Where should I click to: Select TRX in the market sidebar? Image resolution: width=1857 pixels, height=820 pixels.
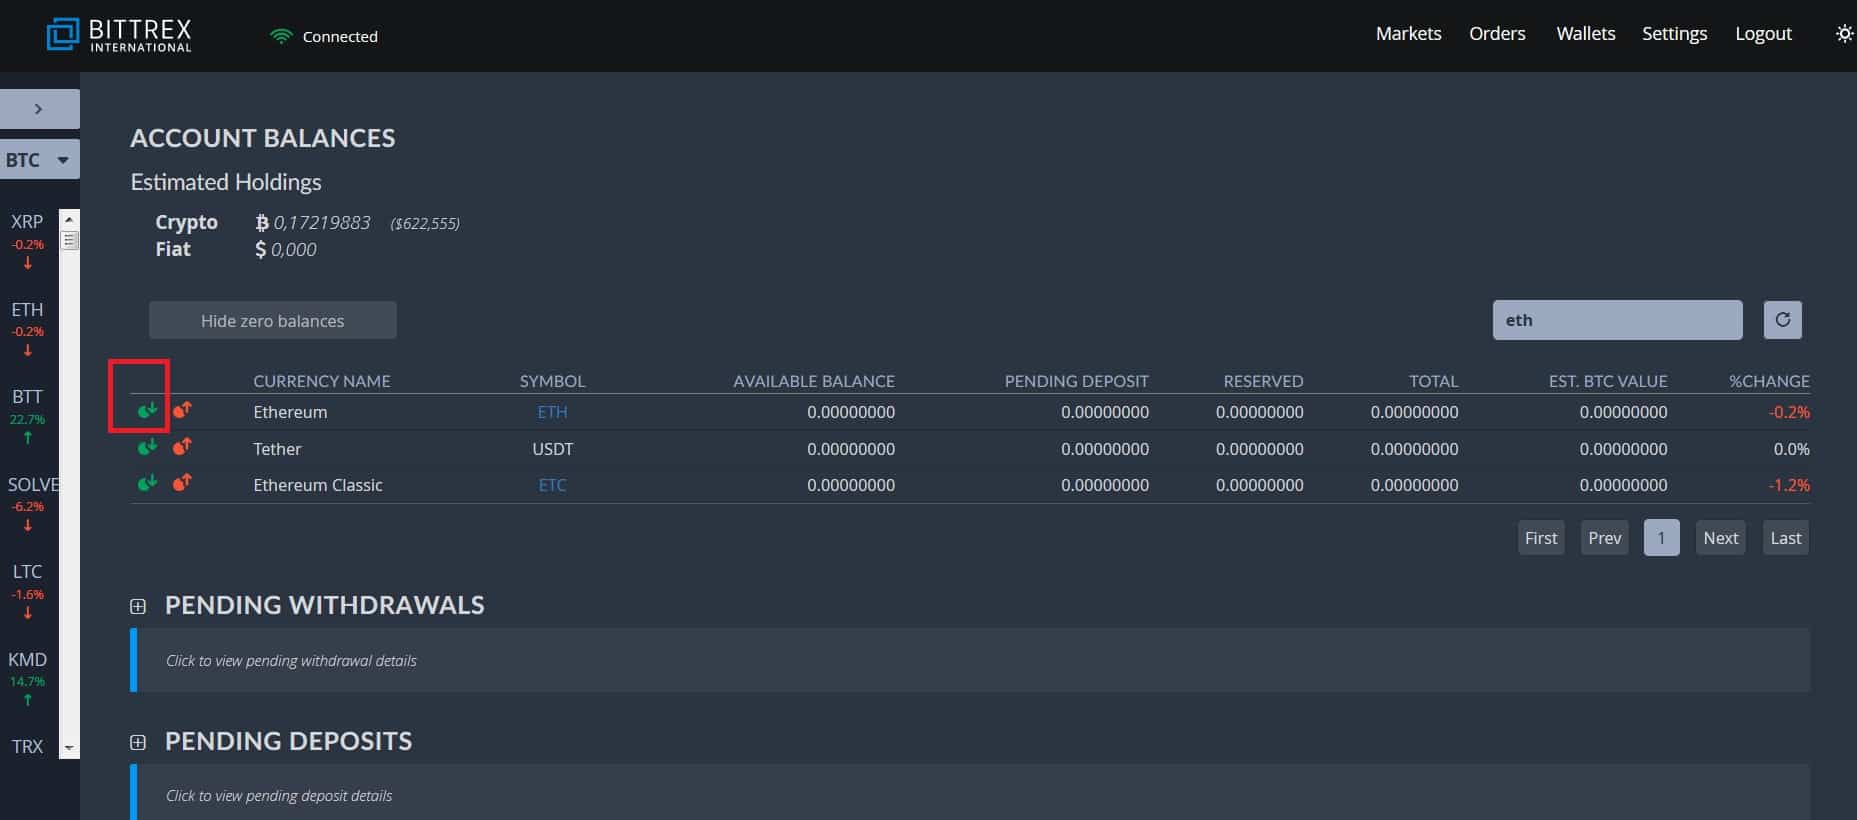tap(28, 746)
